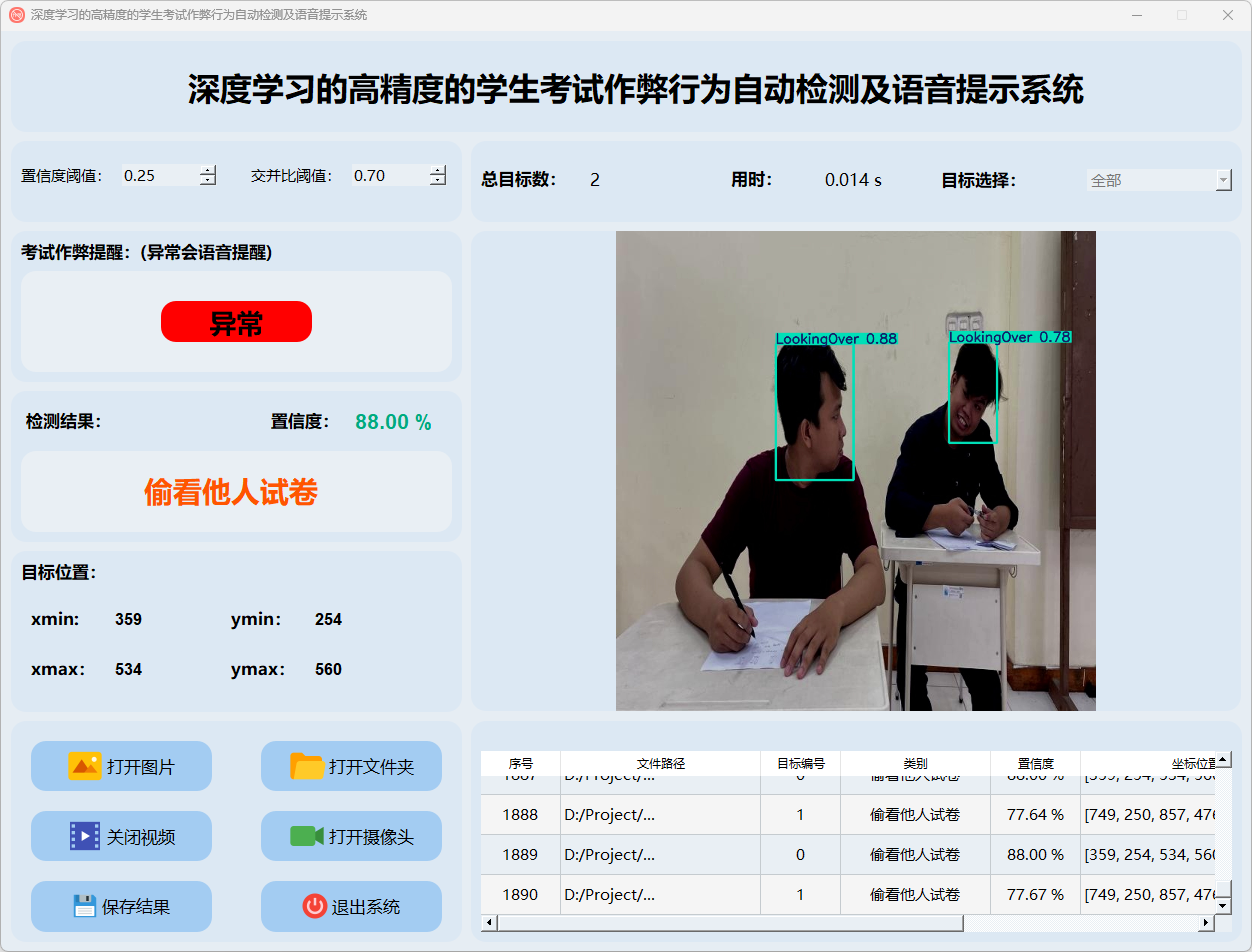Click the red power icon on 退出系统

point(315,906)
